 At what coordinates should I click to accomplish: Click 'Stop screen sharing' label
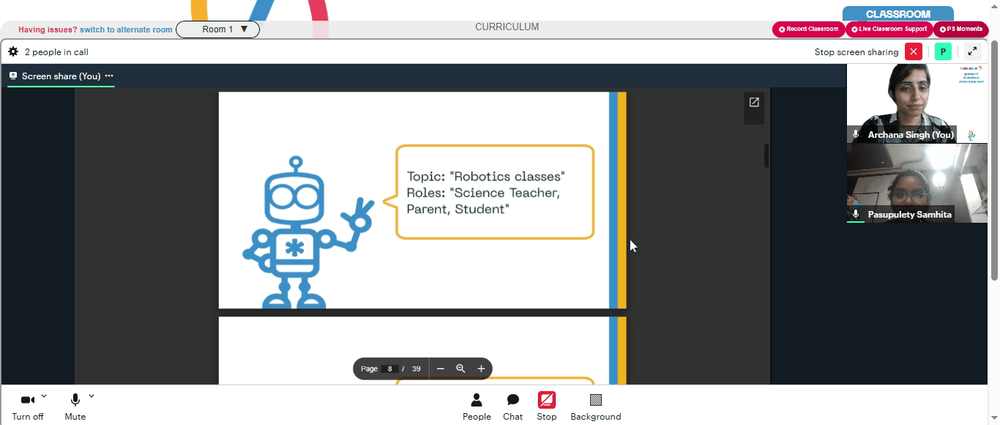(856, 52)
